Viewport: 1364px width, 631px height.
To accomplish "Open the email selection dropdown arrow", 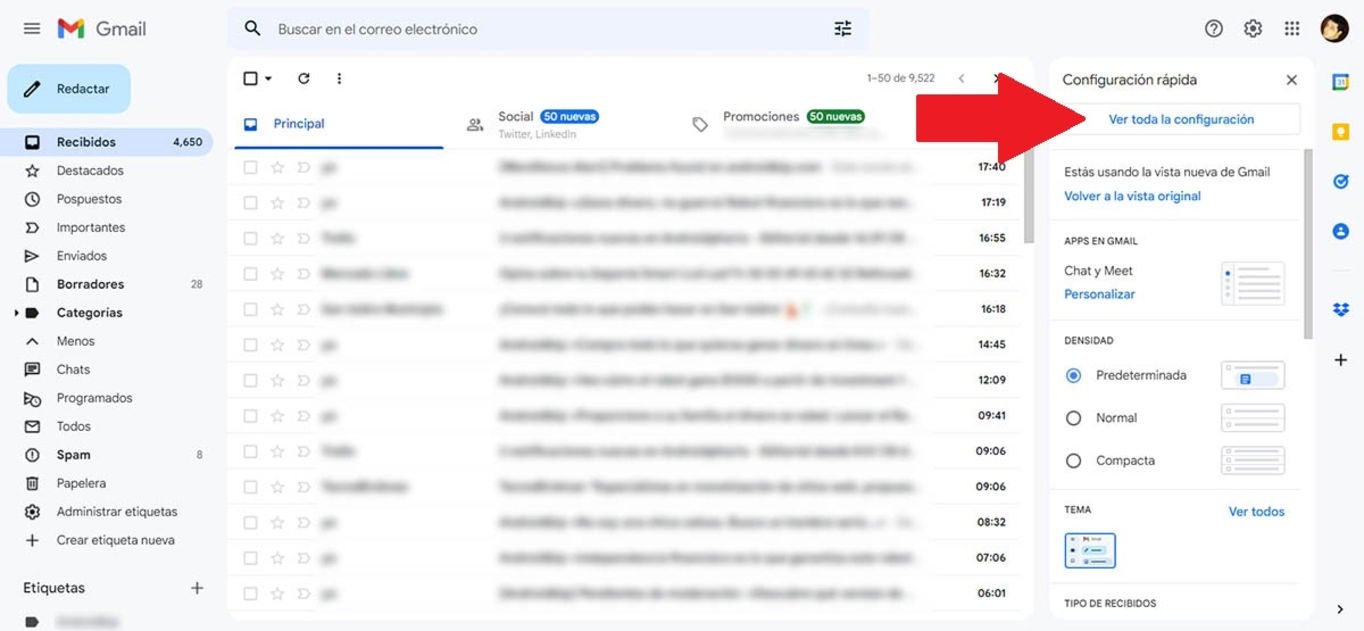I will coord(266,78).
